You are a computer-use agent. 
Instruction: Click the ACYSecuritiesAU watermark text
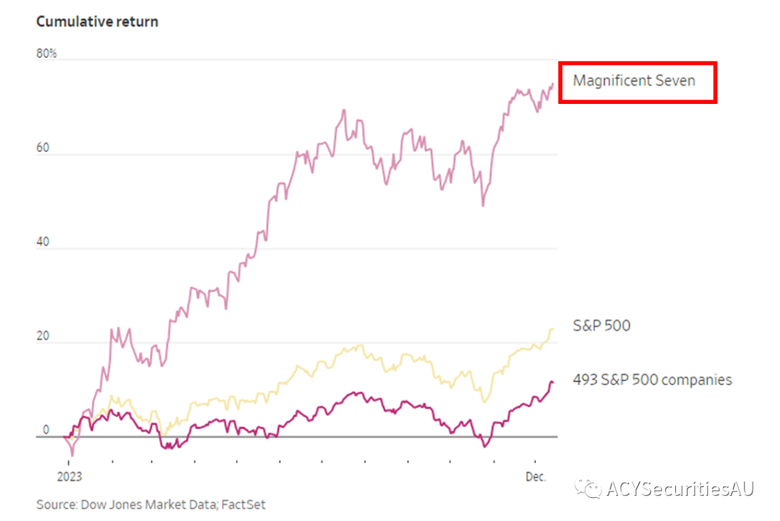tap(680, 489)
